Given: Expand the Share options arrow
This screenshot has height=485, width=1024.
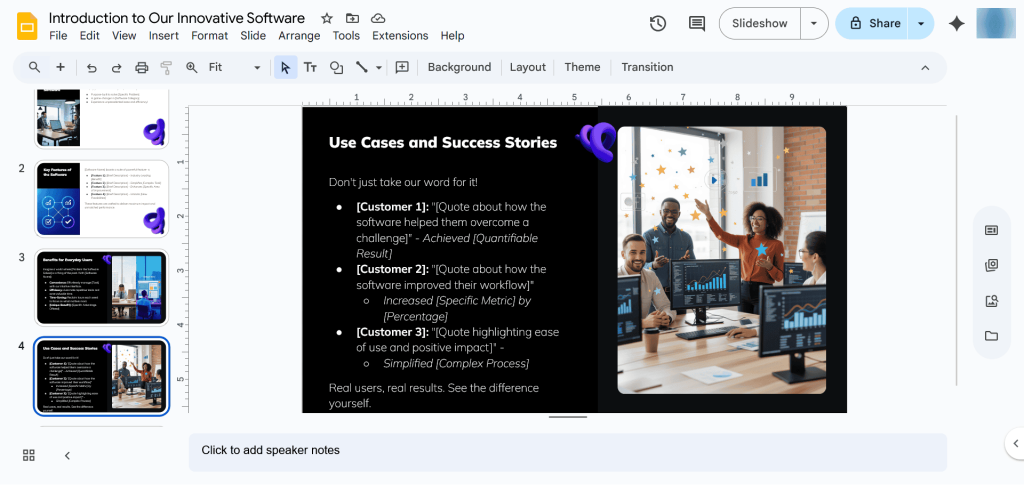Looking at the screenshot, I should coord(920,24).
